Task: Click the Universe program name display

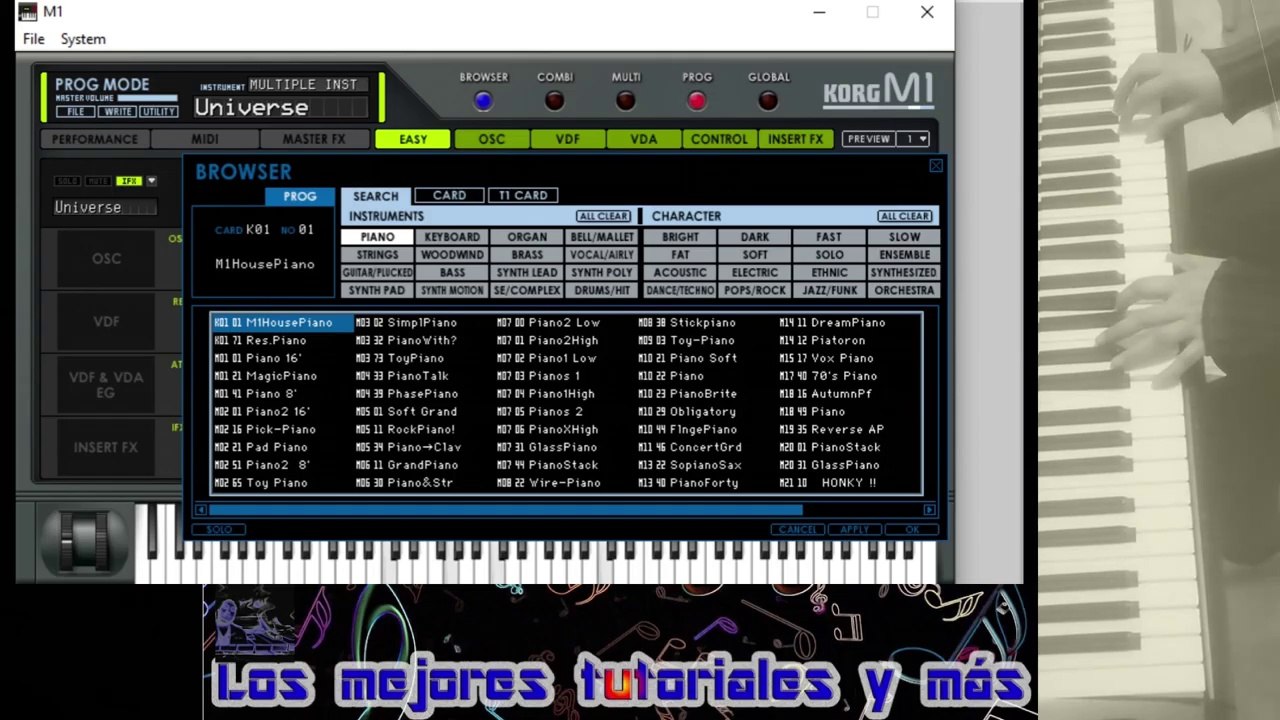Action: (x=282, y=108)
